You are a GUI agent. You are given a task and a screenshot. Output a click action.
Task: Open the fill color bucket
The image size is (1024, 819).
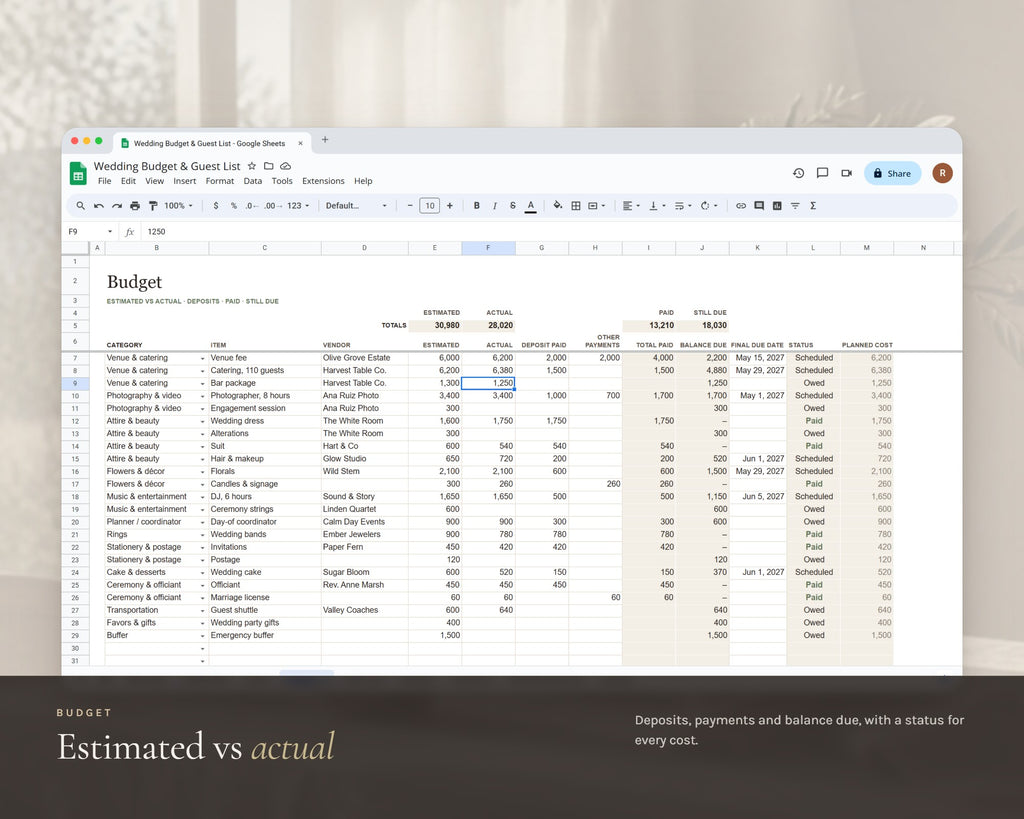558,206
